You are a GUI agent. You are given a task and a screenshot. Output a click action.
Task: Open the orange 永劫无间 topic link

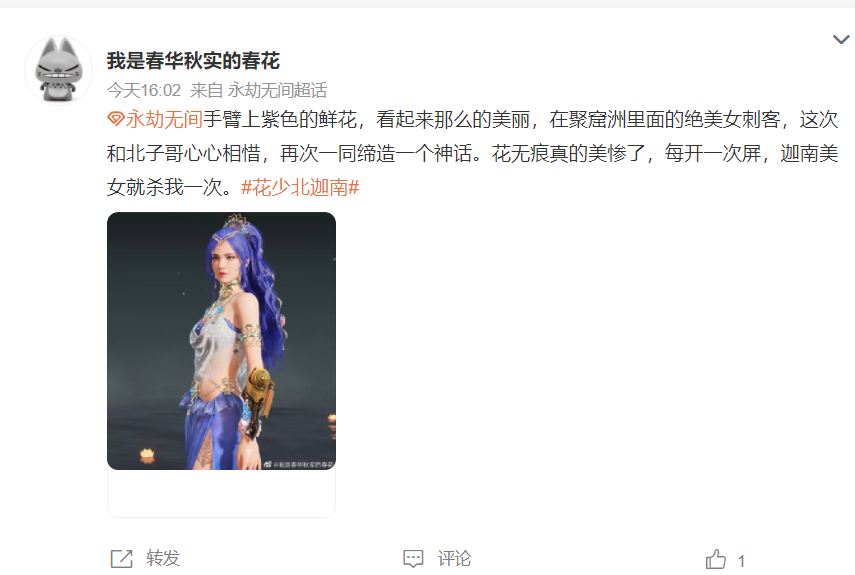point(164,119)
